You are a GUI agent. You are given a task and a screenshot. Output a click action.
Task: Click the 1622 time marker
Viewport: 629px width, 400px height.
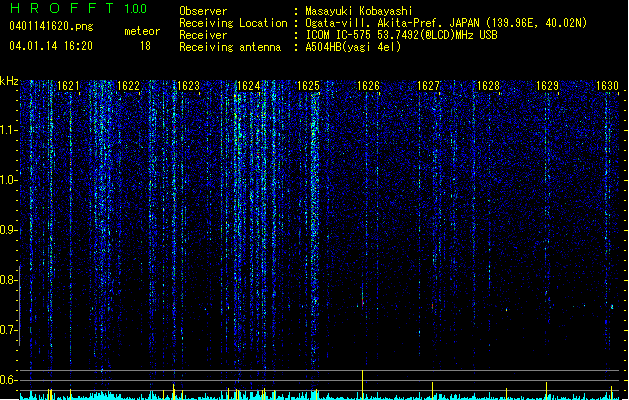[128, 86]
